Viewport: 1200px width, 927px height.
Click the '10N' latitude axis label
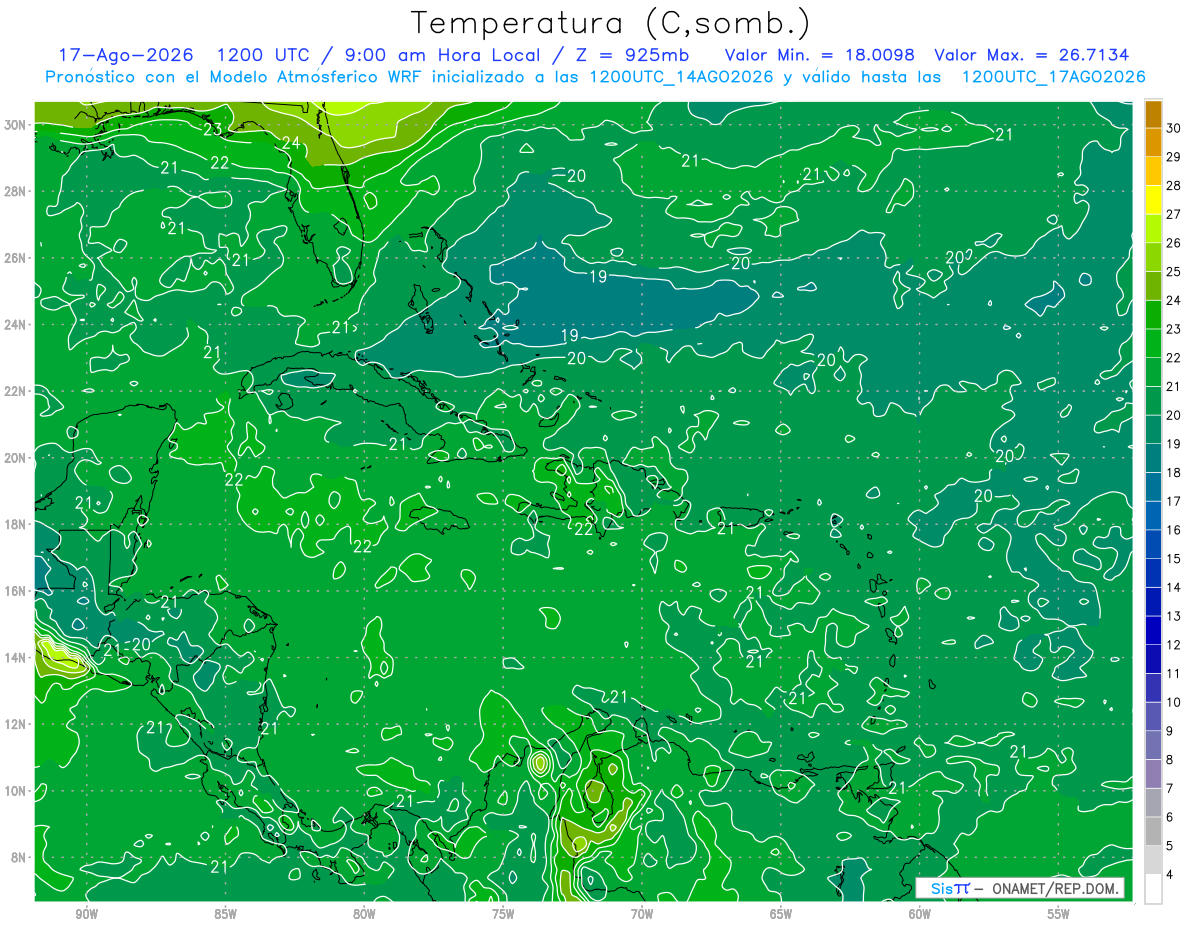(x=16, y=791)
